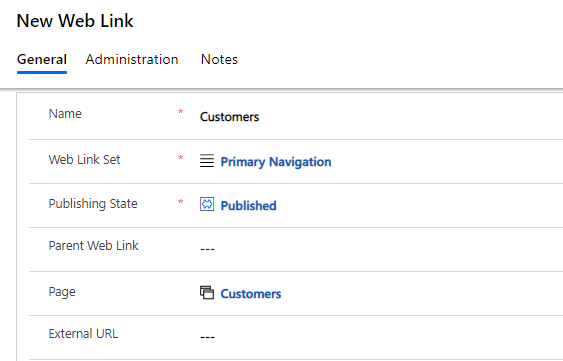Click the web page icon beside Customers
This screenshot has height=361, width=563.
click(207, 292)
